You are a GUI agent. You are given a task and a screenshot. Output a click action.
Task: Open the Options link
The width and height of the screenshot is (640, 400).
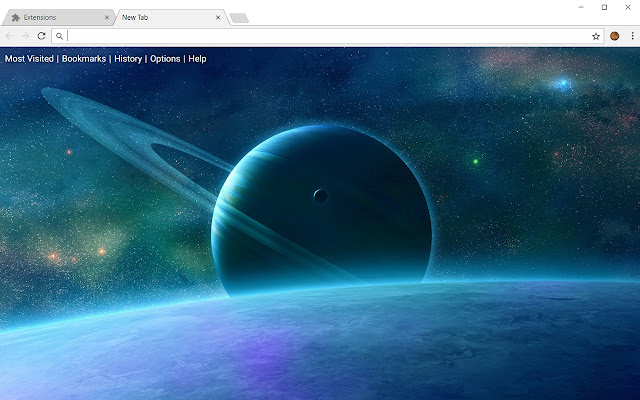coord(165,59)
